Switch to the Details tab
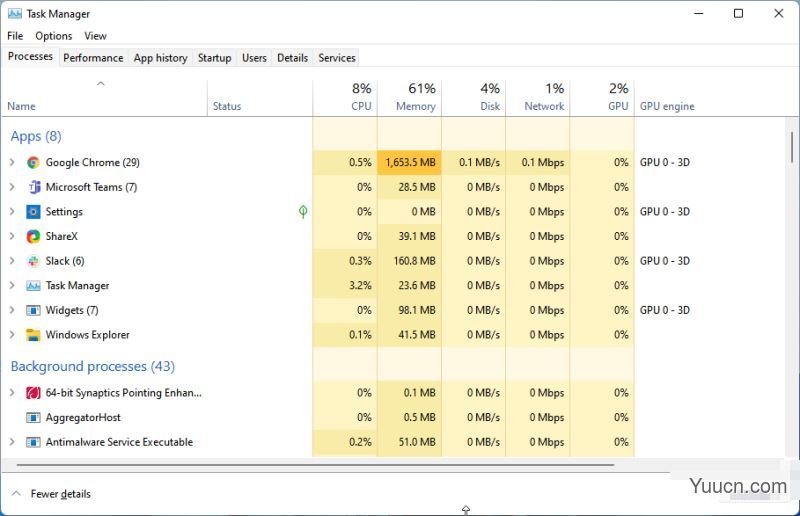 292,58
